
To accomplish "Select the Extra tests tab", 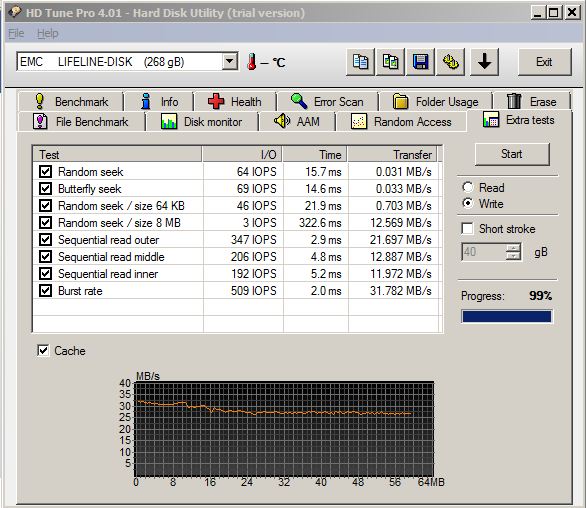I will [519, 120].
